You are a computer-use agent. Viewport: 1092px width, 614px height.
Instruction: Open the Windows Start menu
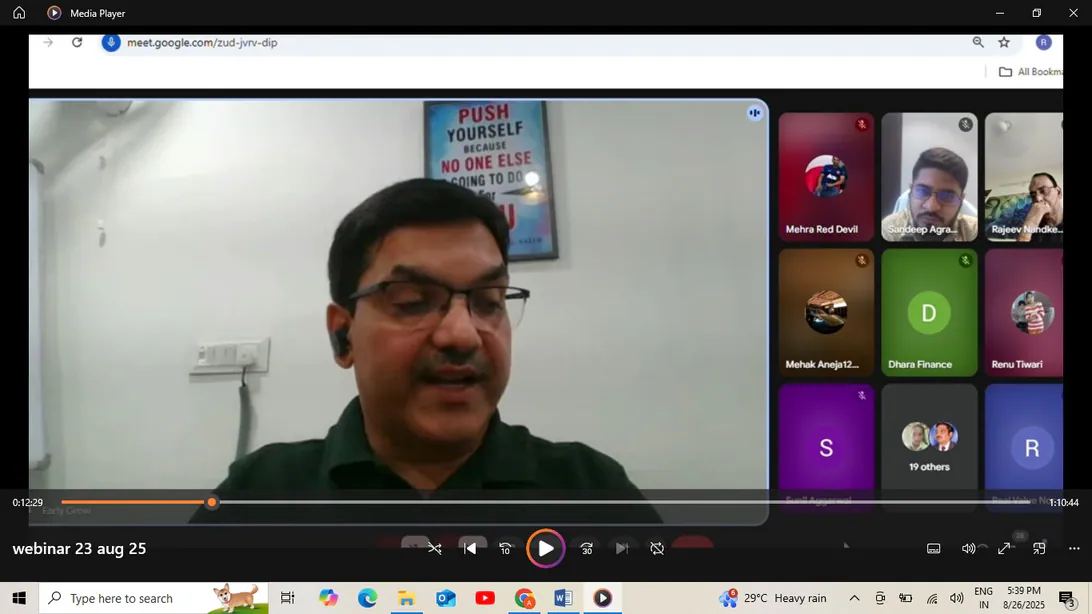tap(19, 598)
